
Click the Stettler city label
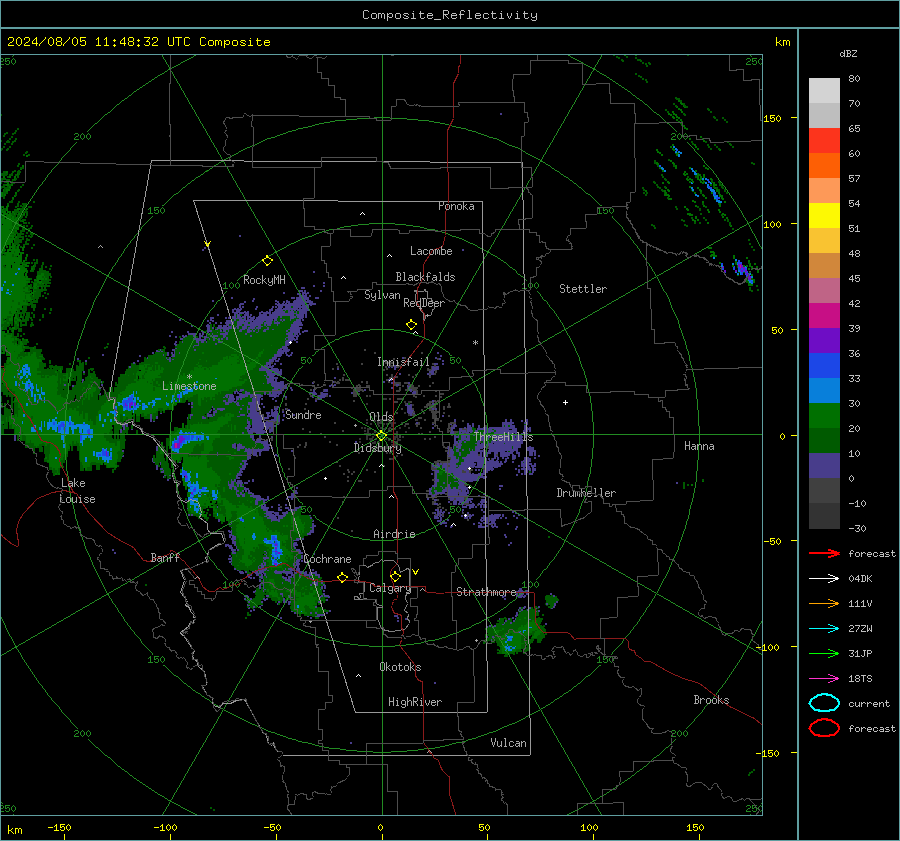pyautogui.click(x=583, y=289)
